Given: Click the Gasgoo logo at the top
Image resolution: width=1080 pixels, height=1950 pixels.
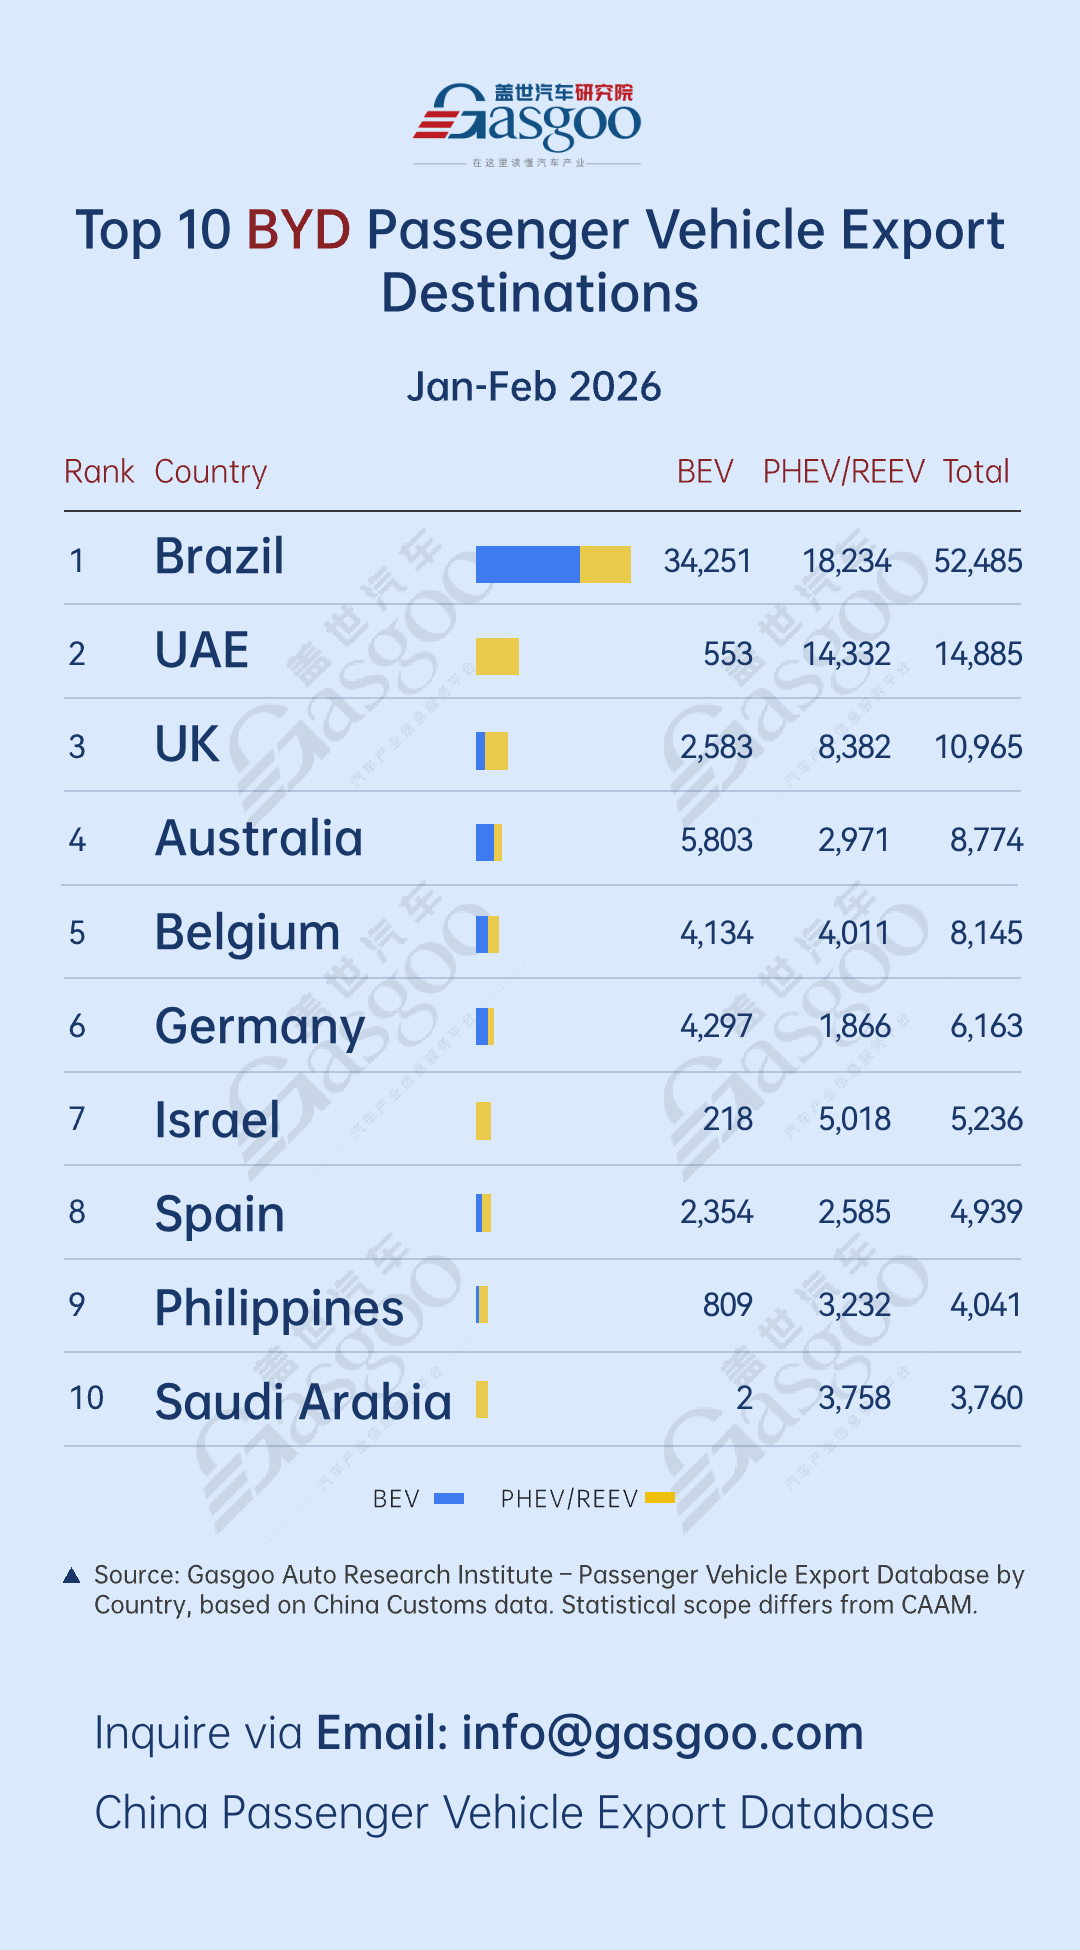Looking at the screenshot, I should pos(527,124).
